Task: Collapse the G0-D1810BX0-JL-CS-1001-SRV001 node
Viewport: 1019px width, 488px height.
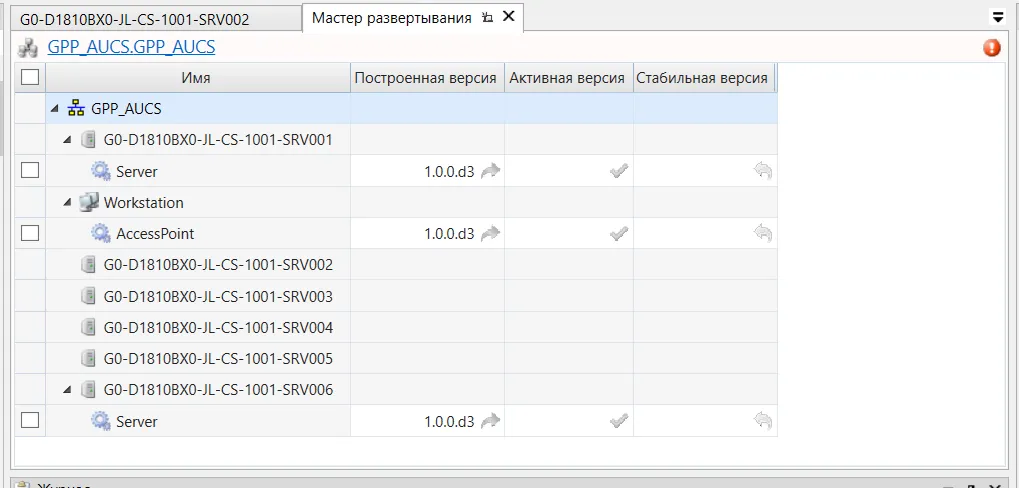Action: (x=68, y=140)
